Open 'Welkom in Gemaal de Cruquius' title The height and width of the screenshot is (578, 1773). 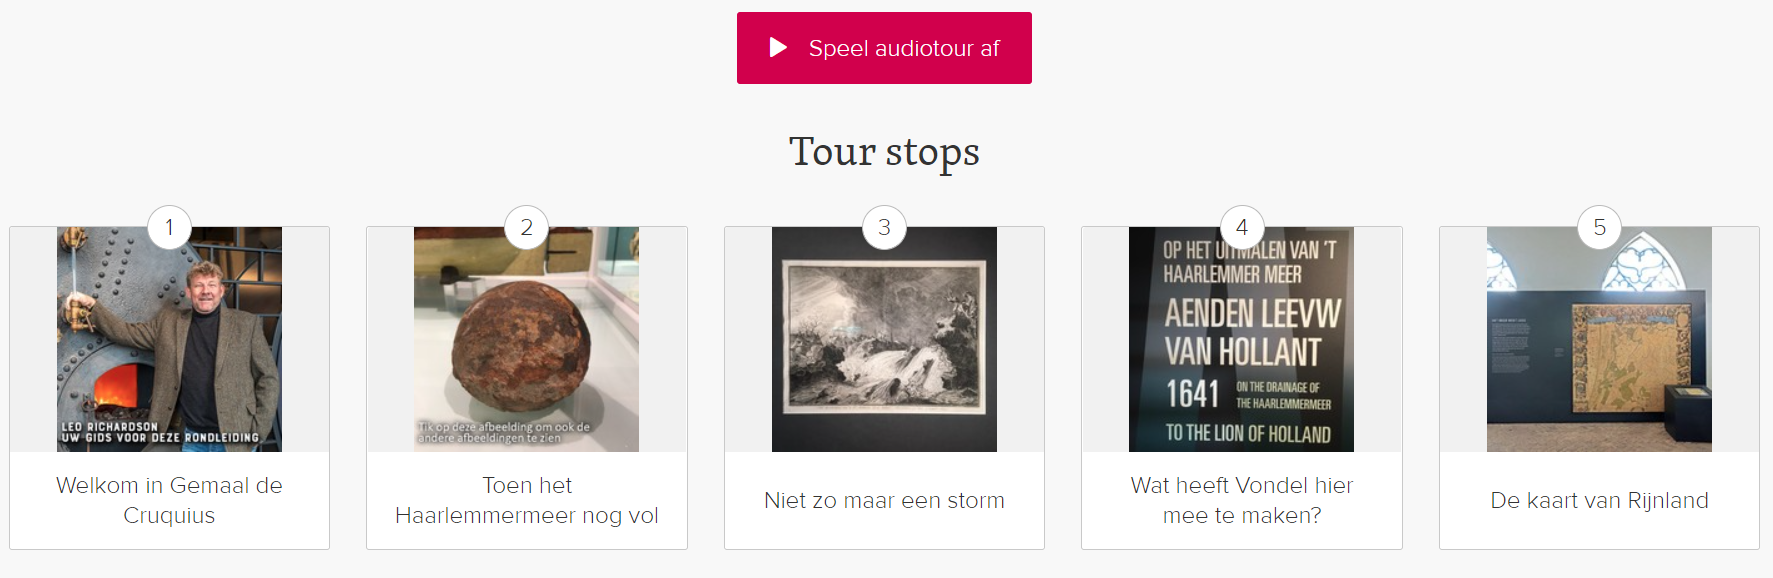(x=169, y=500)
